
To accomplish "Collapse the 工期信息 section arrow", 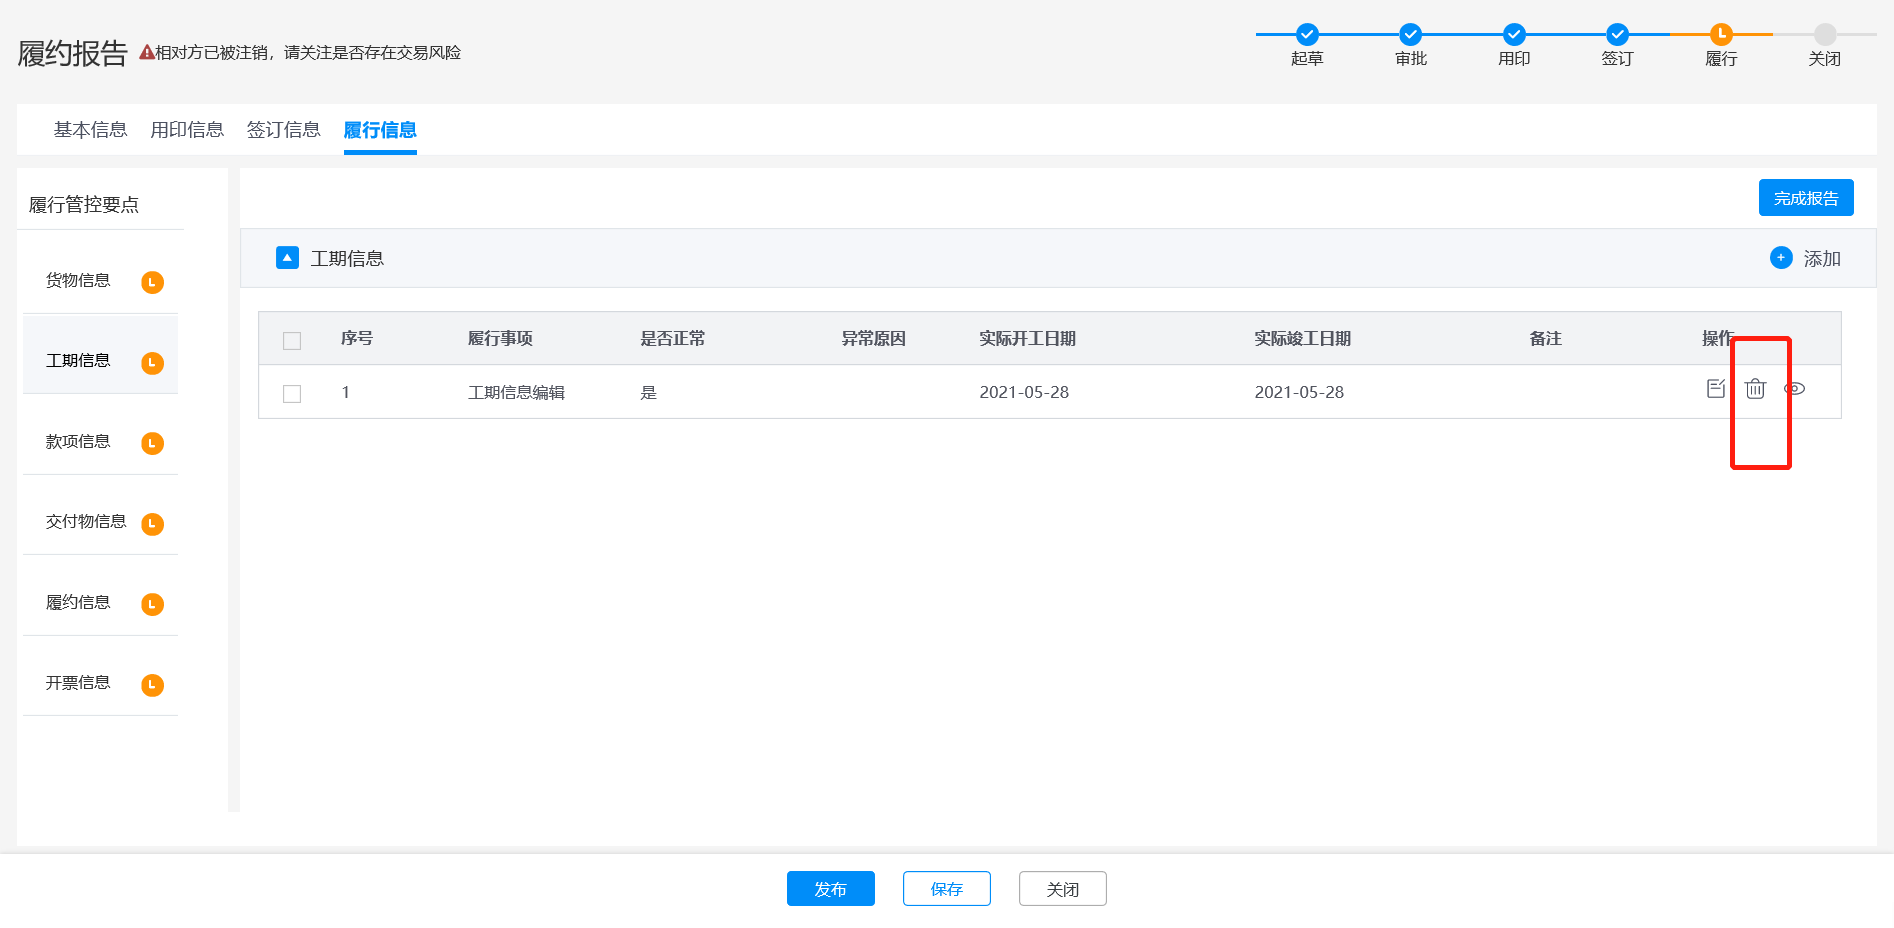I will (x=287, y=258).
